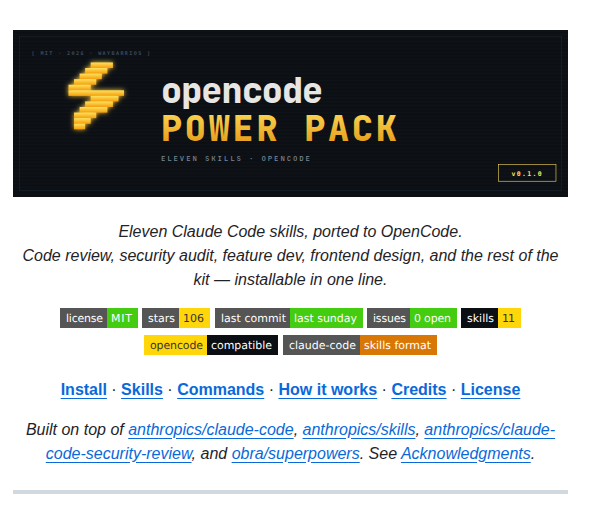Click the stars 106 badge

tap(176, 318)
